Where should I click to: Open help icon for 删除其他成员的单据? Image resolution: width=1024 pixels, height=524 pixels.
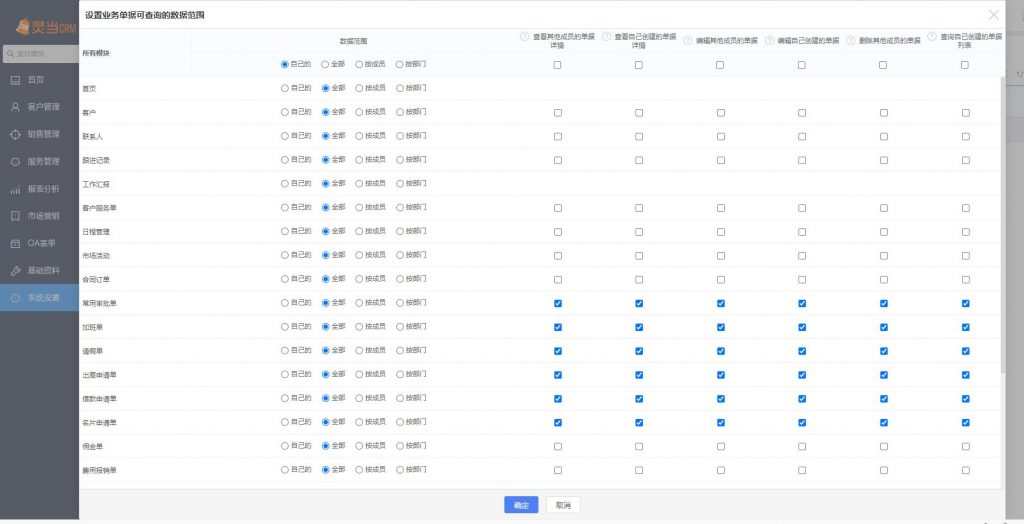[x=850, y=41]
